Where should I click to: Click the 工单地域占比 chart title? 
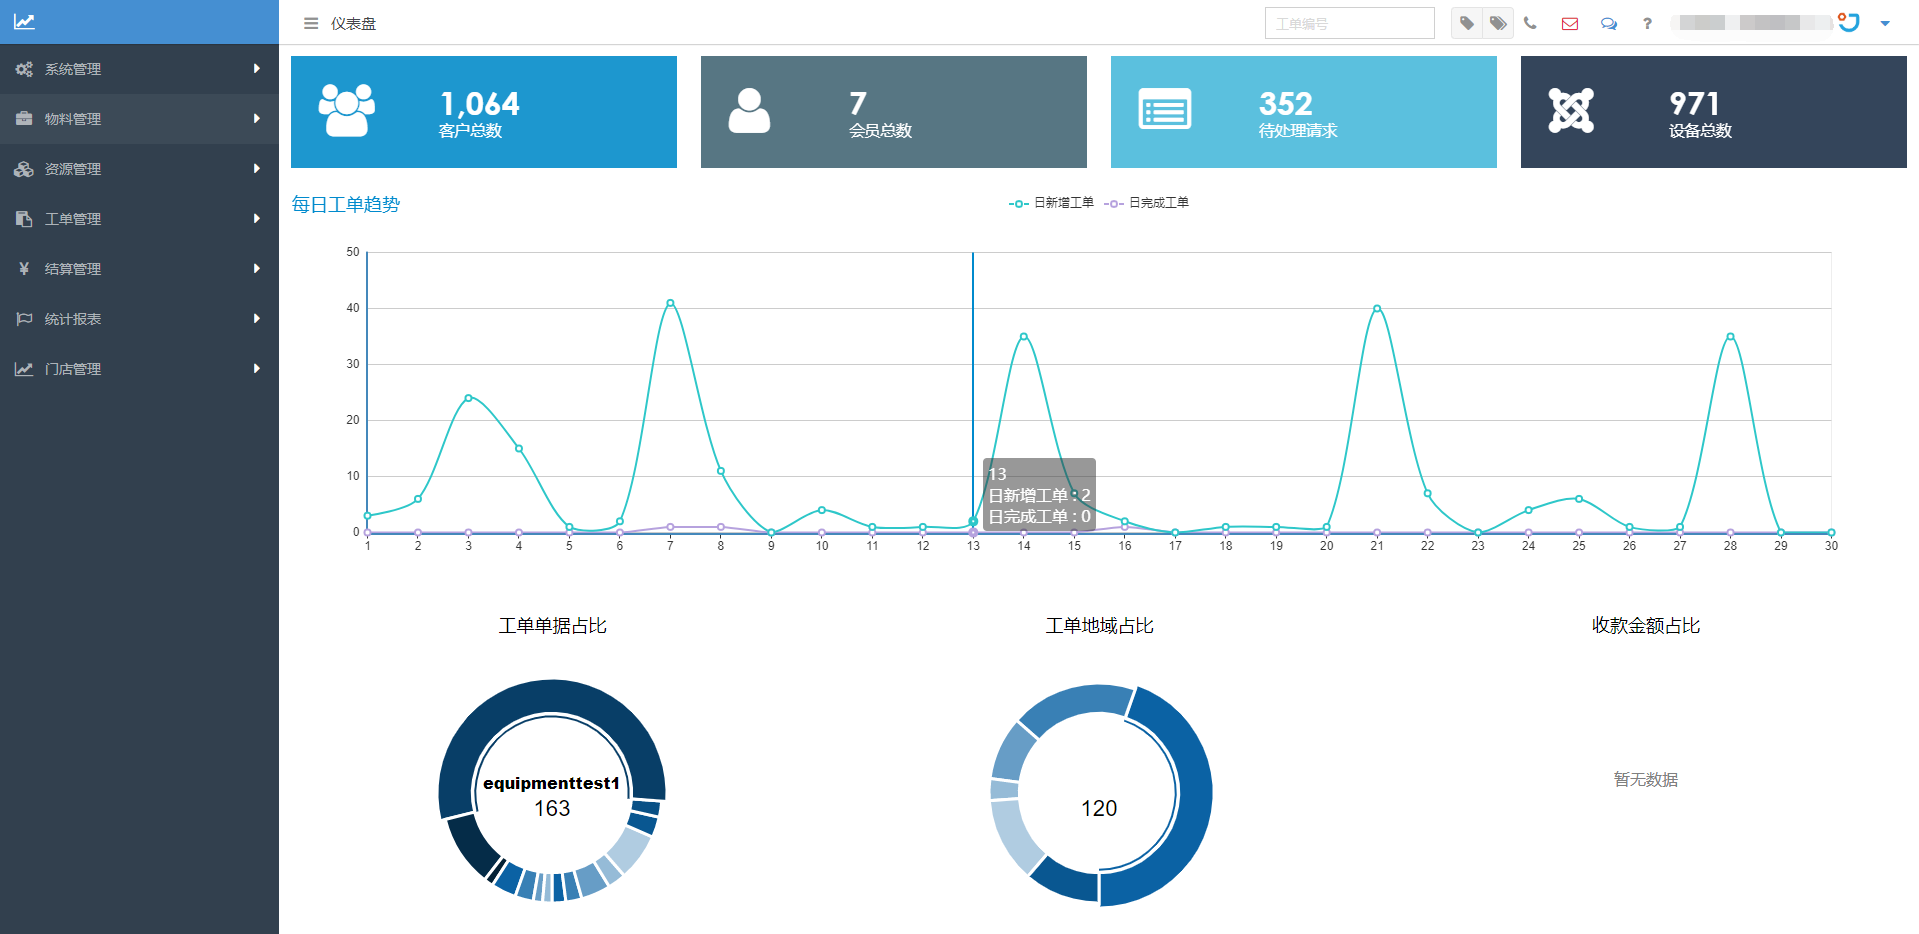pyautogui.click(x=1100, y=626)
